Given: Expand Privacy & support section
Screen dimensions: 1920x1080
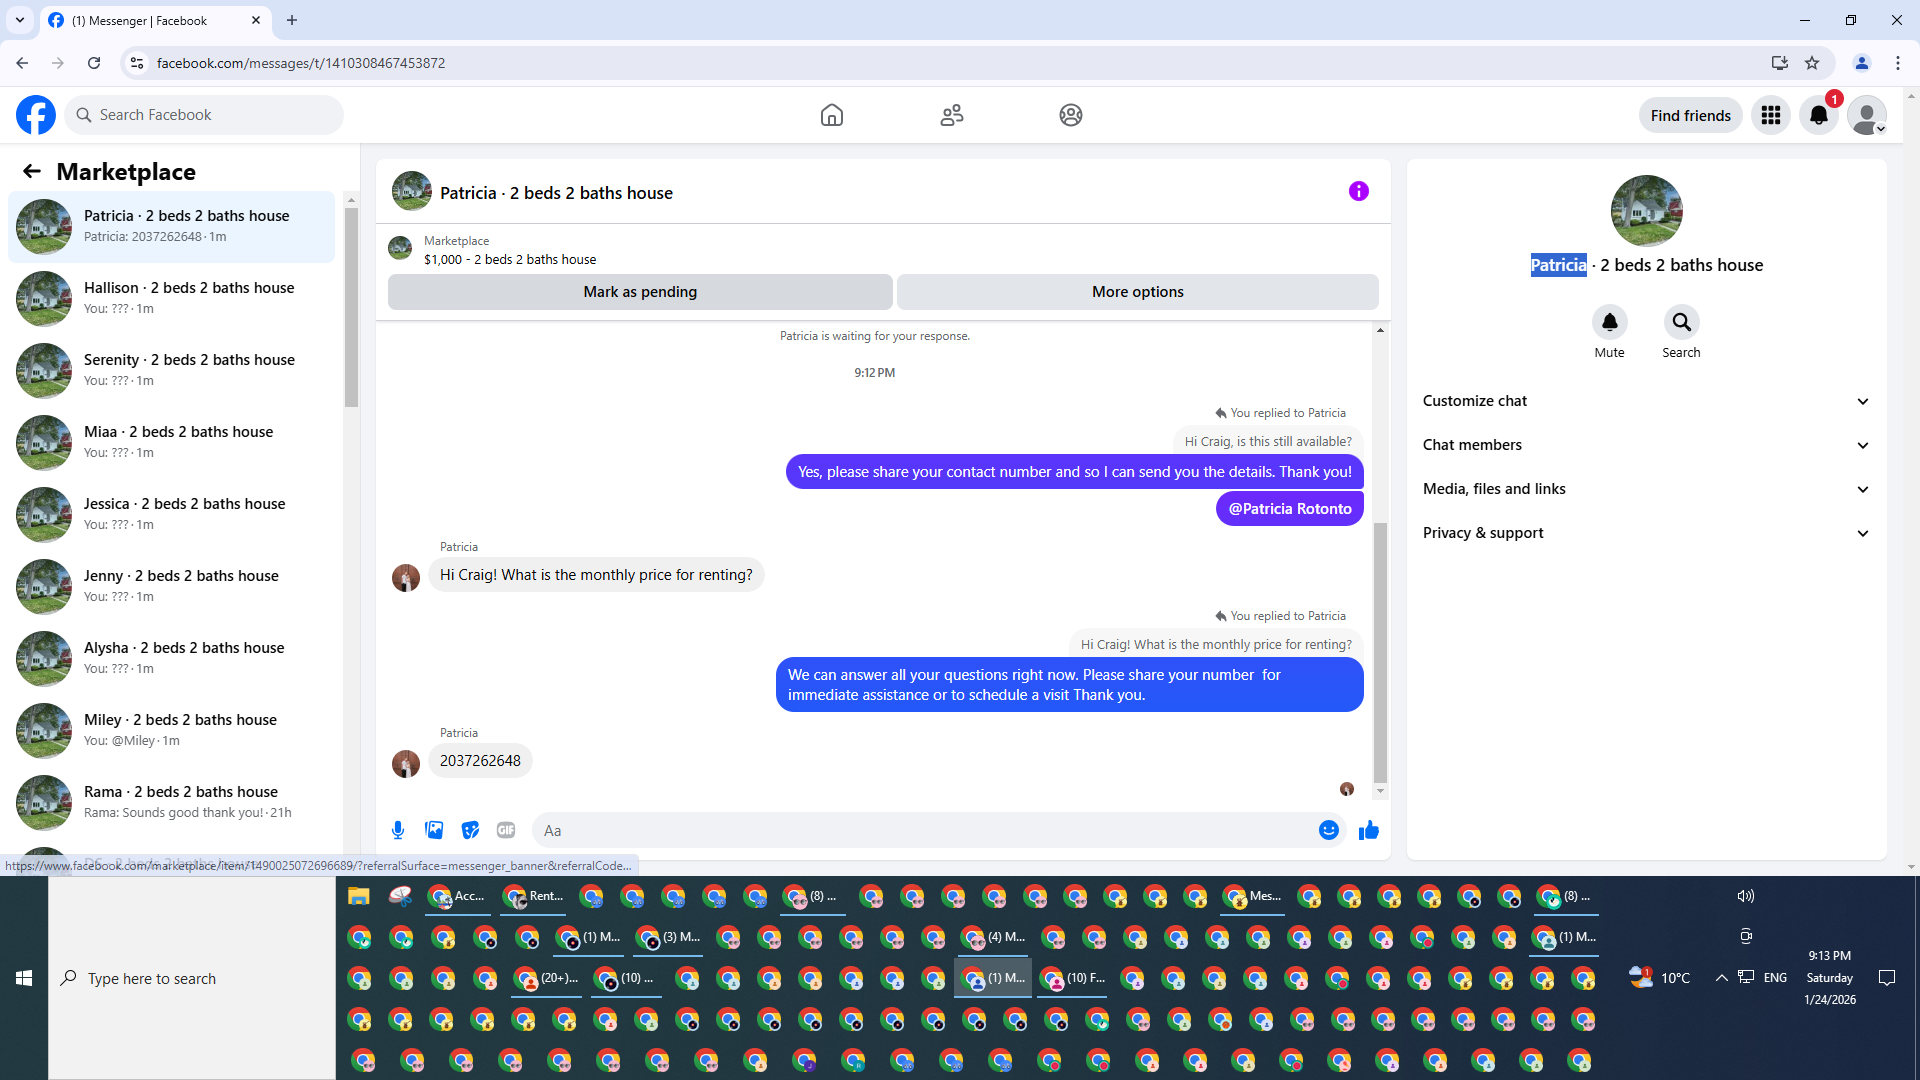Looking at the screenshot, I should (1646, 533).
